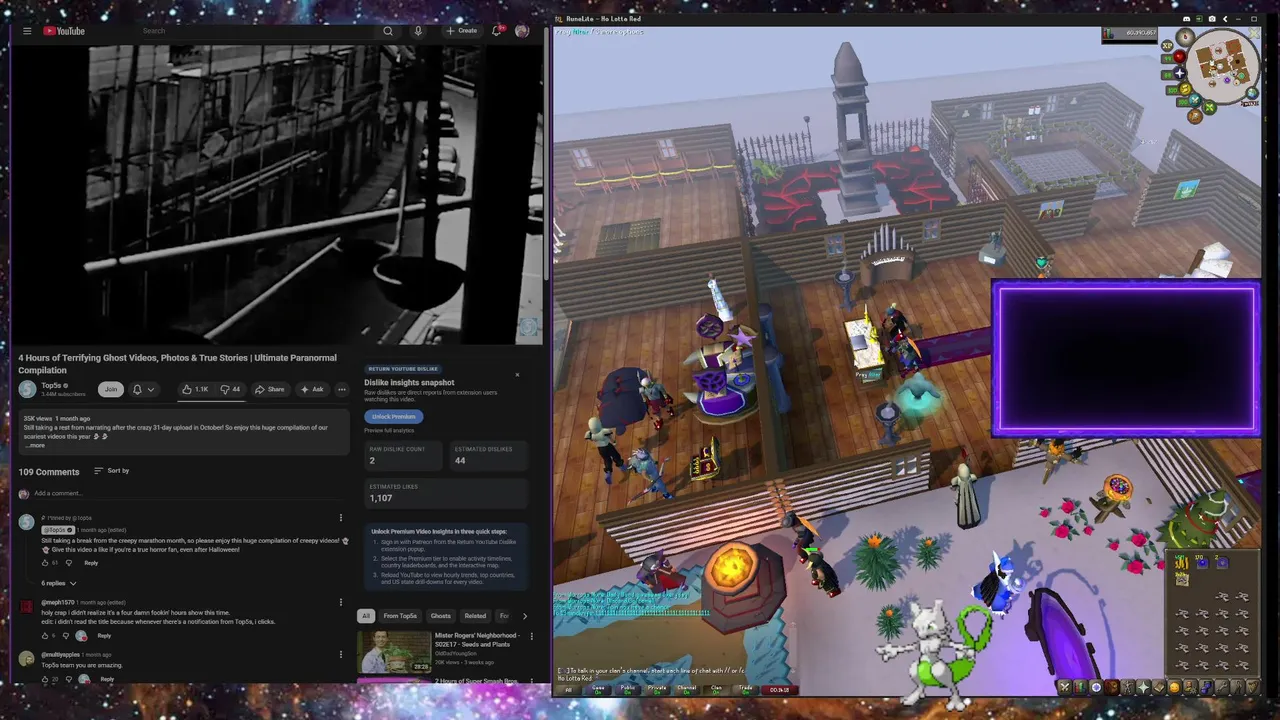Toggle the XP drops orb
This screenshot has width=1280, height=720.
click(1167, 45)
